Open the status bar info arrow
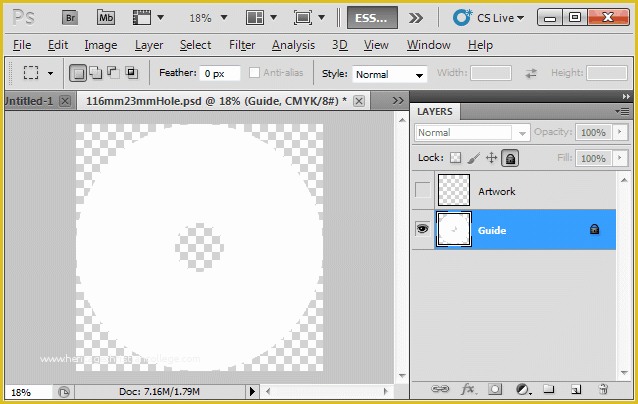This screenshot has width=638, height=404. [x=252, y=391]
